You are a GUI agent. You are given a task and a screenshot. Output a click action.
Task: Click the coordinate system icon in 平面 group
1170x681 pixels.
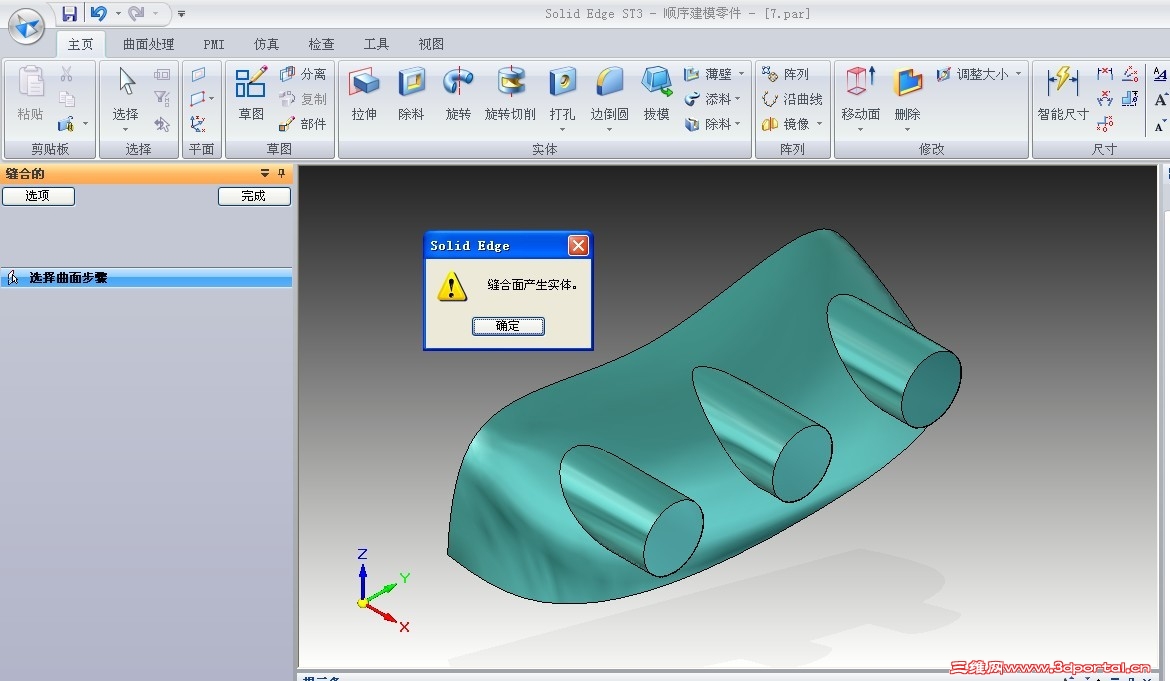(198, 124)
